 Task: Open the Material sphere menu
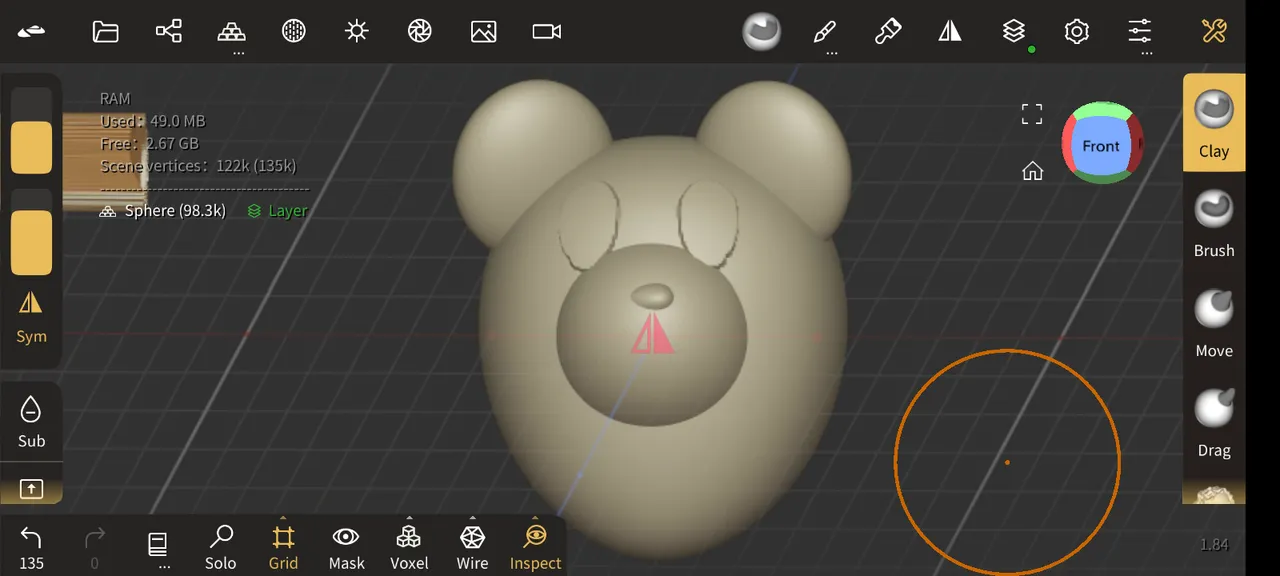[x=293, y=31]
